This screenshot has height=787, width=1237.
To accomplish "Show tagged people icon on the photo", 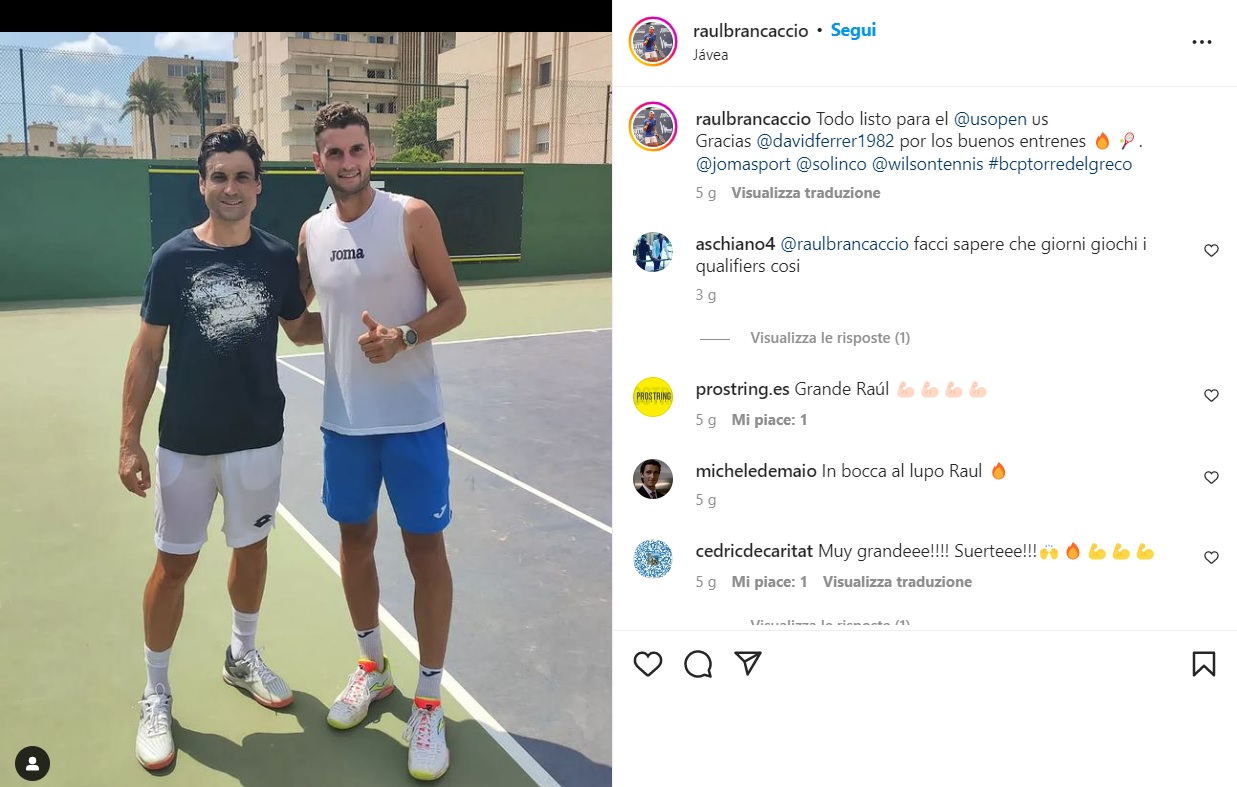I will [x=33, y=765].
